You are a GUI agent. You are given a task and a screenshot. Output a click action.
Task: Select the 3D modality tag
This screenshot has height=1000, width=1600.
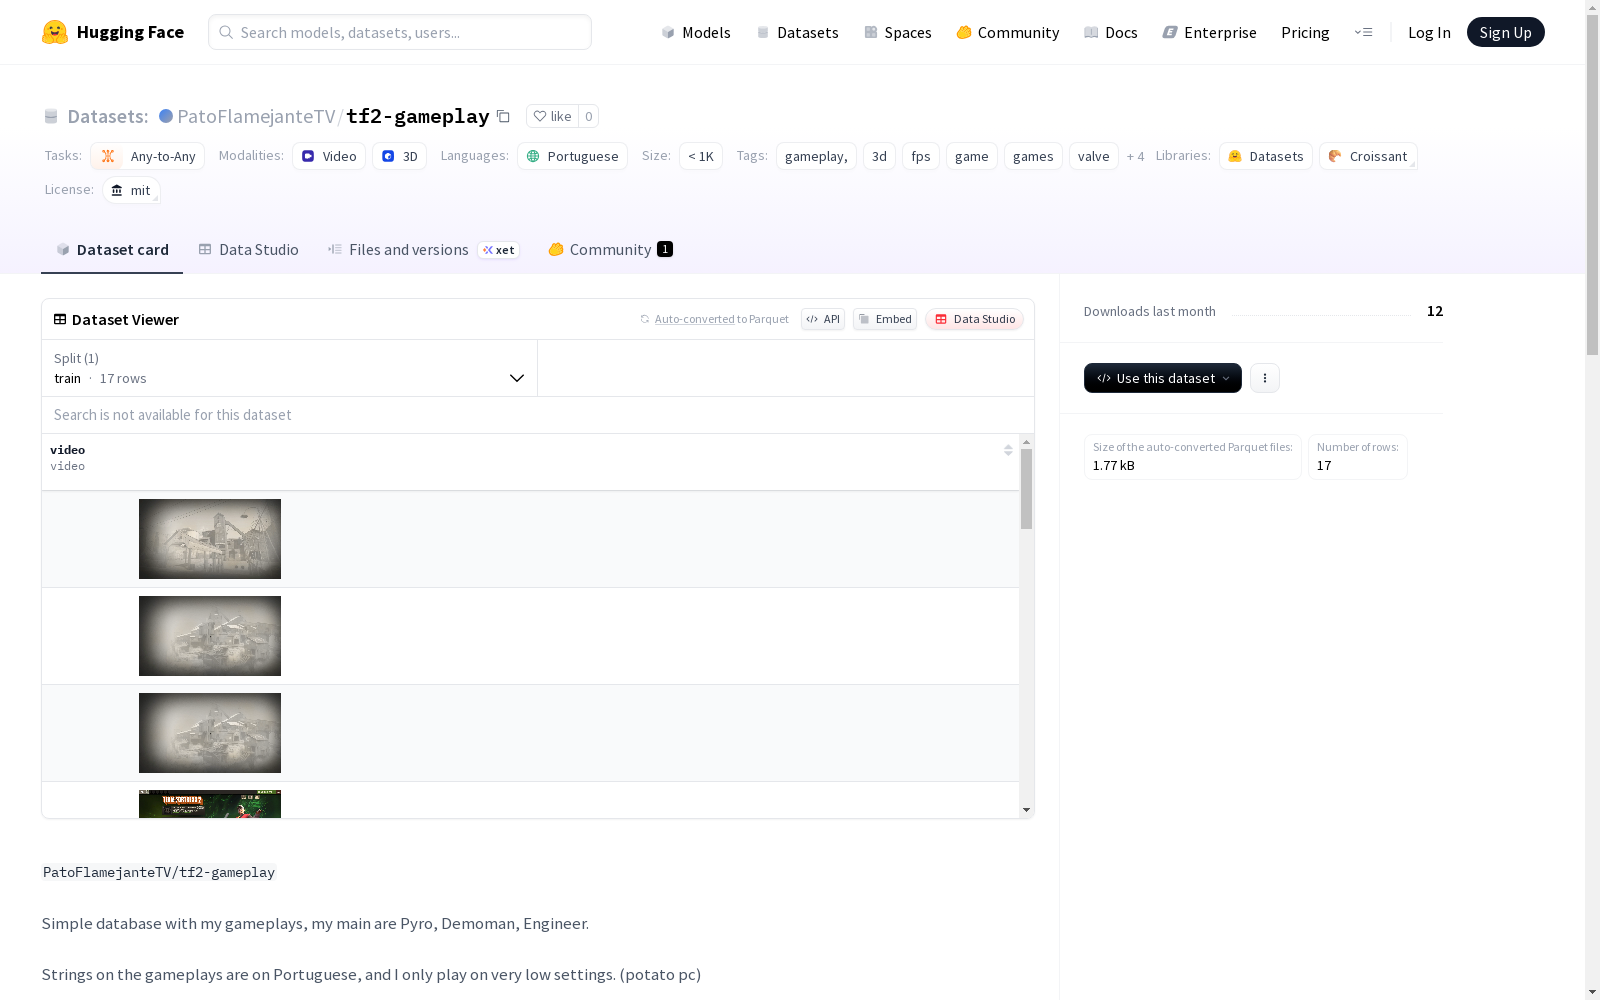tap(399, 156)
